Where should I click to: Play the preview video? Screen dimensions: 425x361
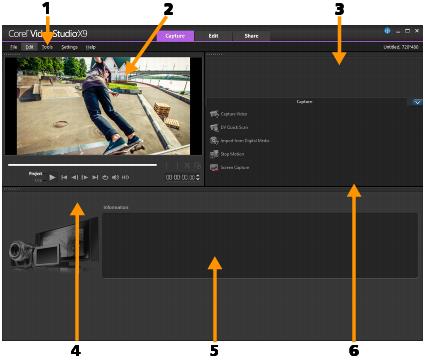tap(52, 177)
